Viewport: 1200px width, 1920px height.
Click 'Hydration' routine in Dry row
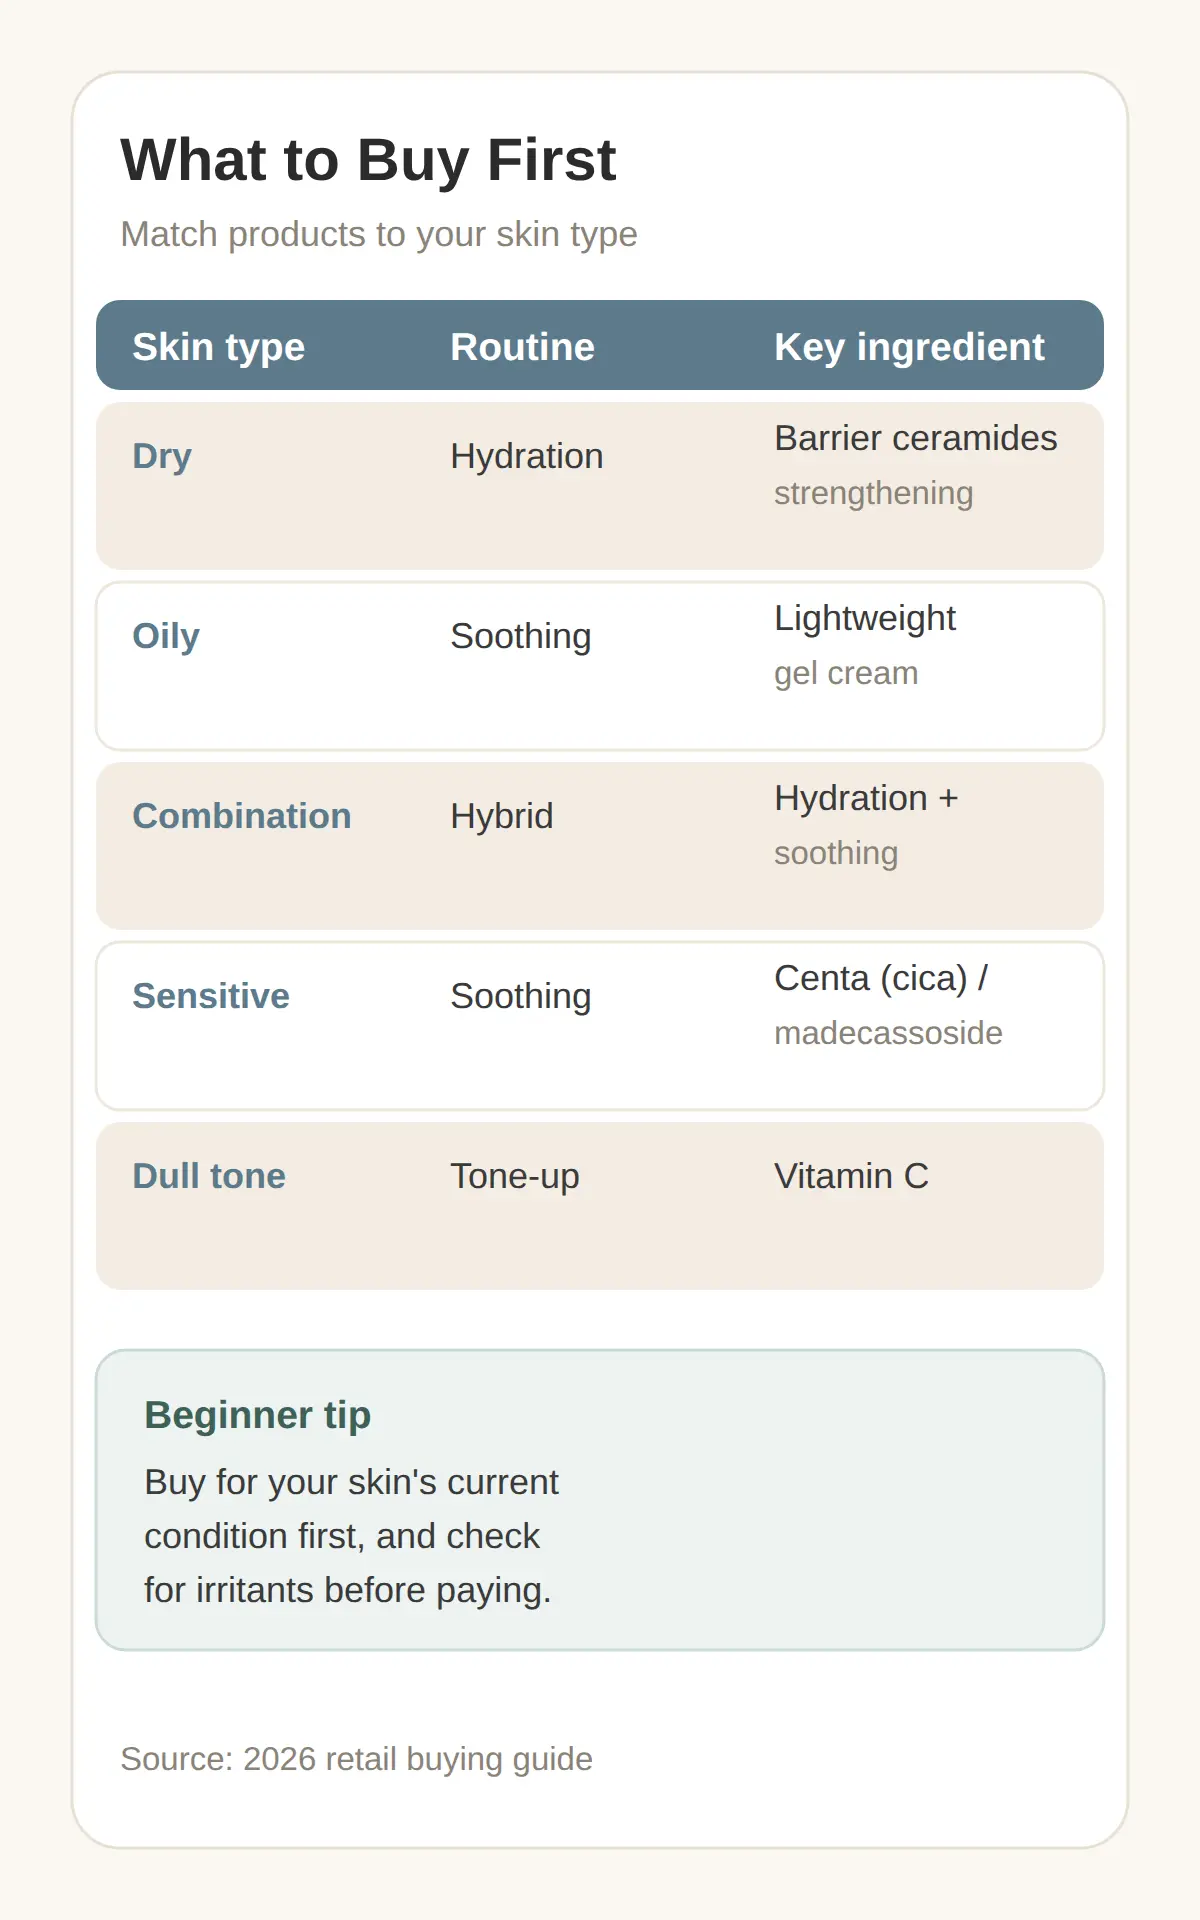coord(527,456)
